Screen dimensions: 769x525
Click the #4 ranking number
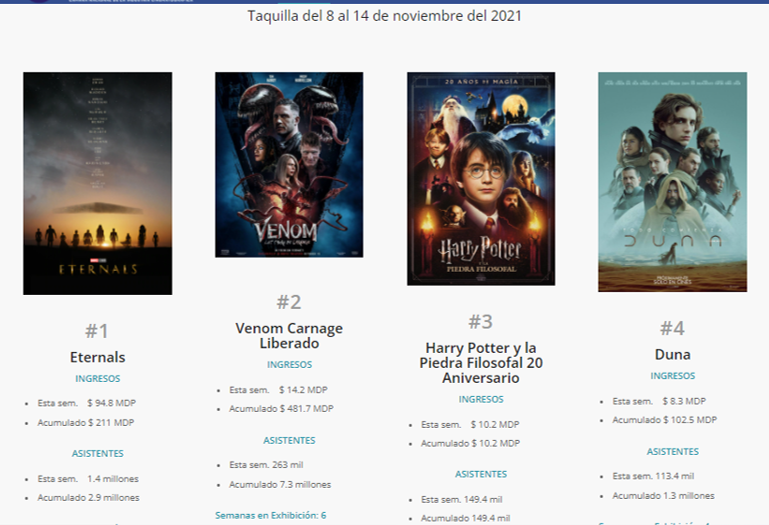pyautogui.click(x=672, y=328)
